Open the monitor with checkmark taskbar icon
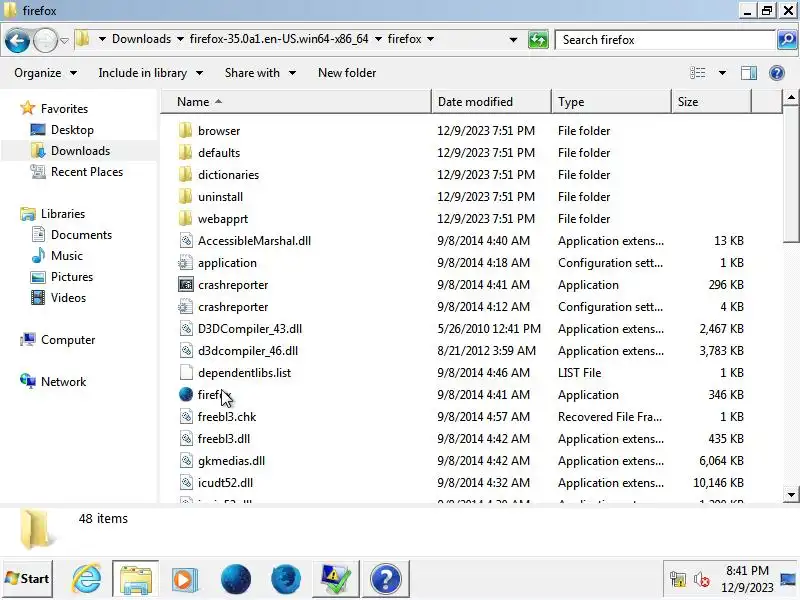Image resolution: width=800 pixels, height=600 pixels. pyautogui.click(x=336, y=579)
